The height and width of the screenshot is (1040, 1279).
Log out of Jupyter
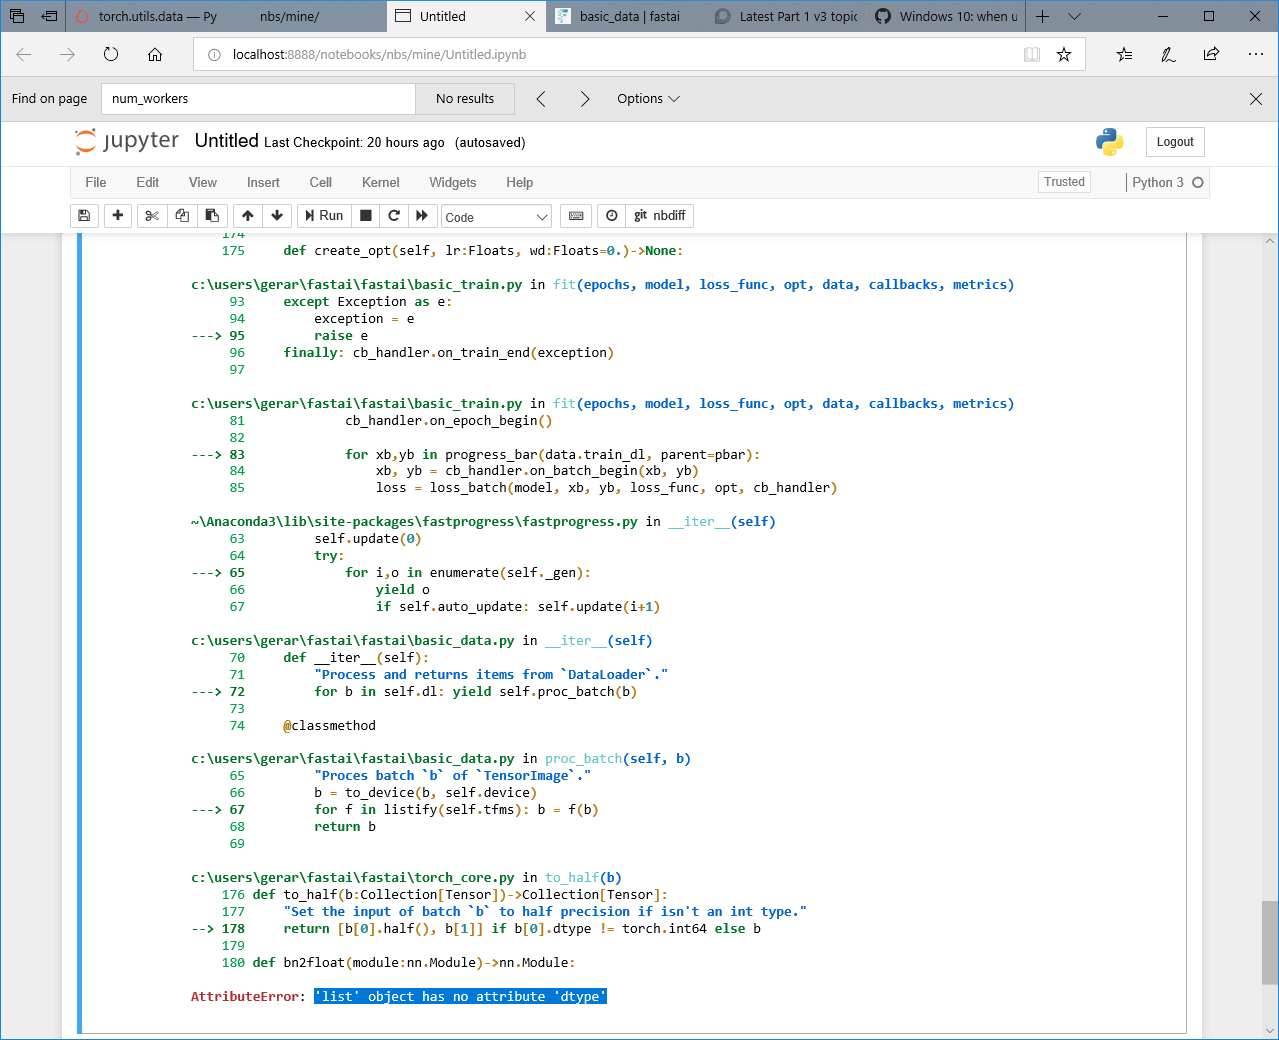[1174, 141]
